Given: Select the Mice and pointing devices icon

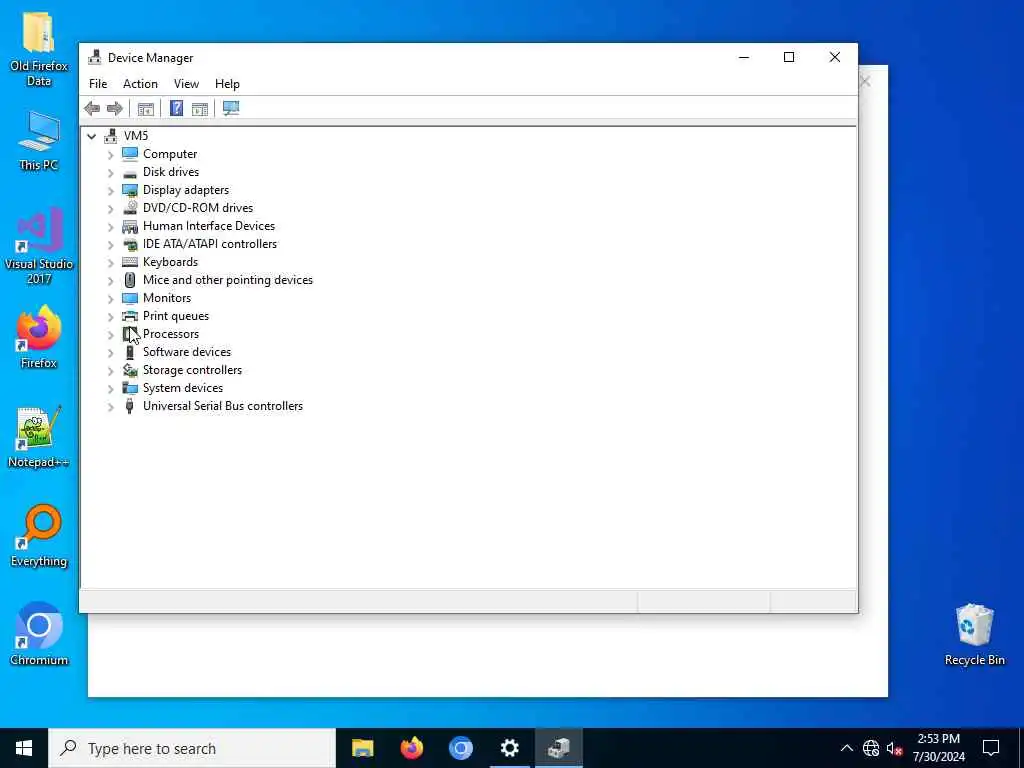Looking at the screenshot, I should pyautogui.click(x=130, y=280).
